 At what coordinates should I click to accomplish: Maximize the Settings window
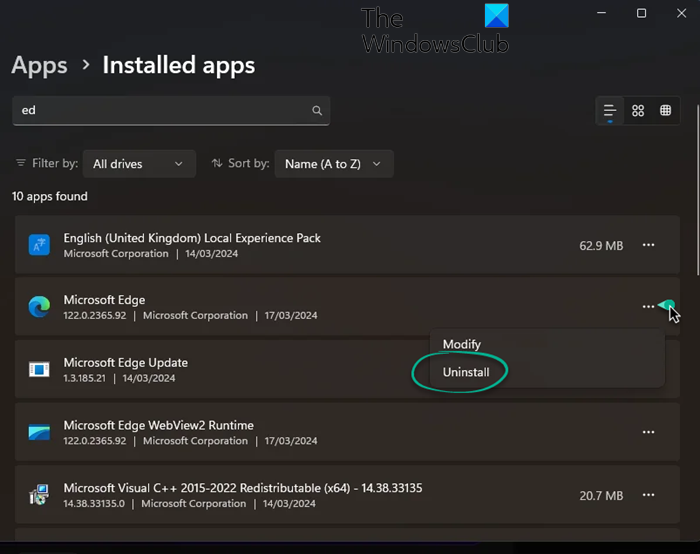coord(641,13)
